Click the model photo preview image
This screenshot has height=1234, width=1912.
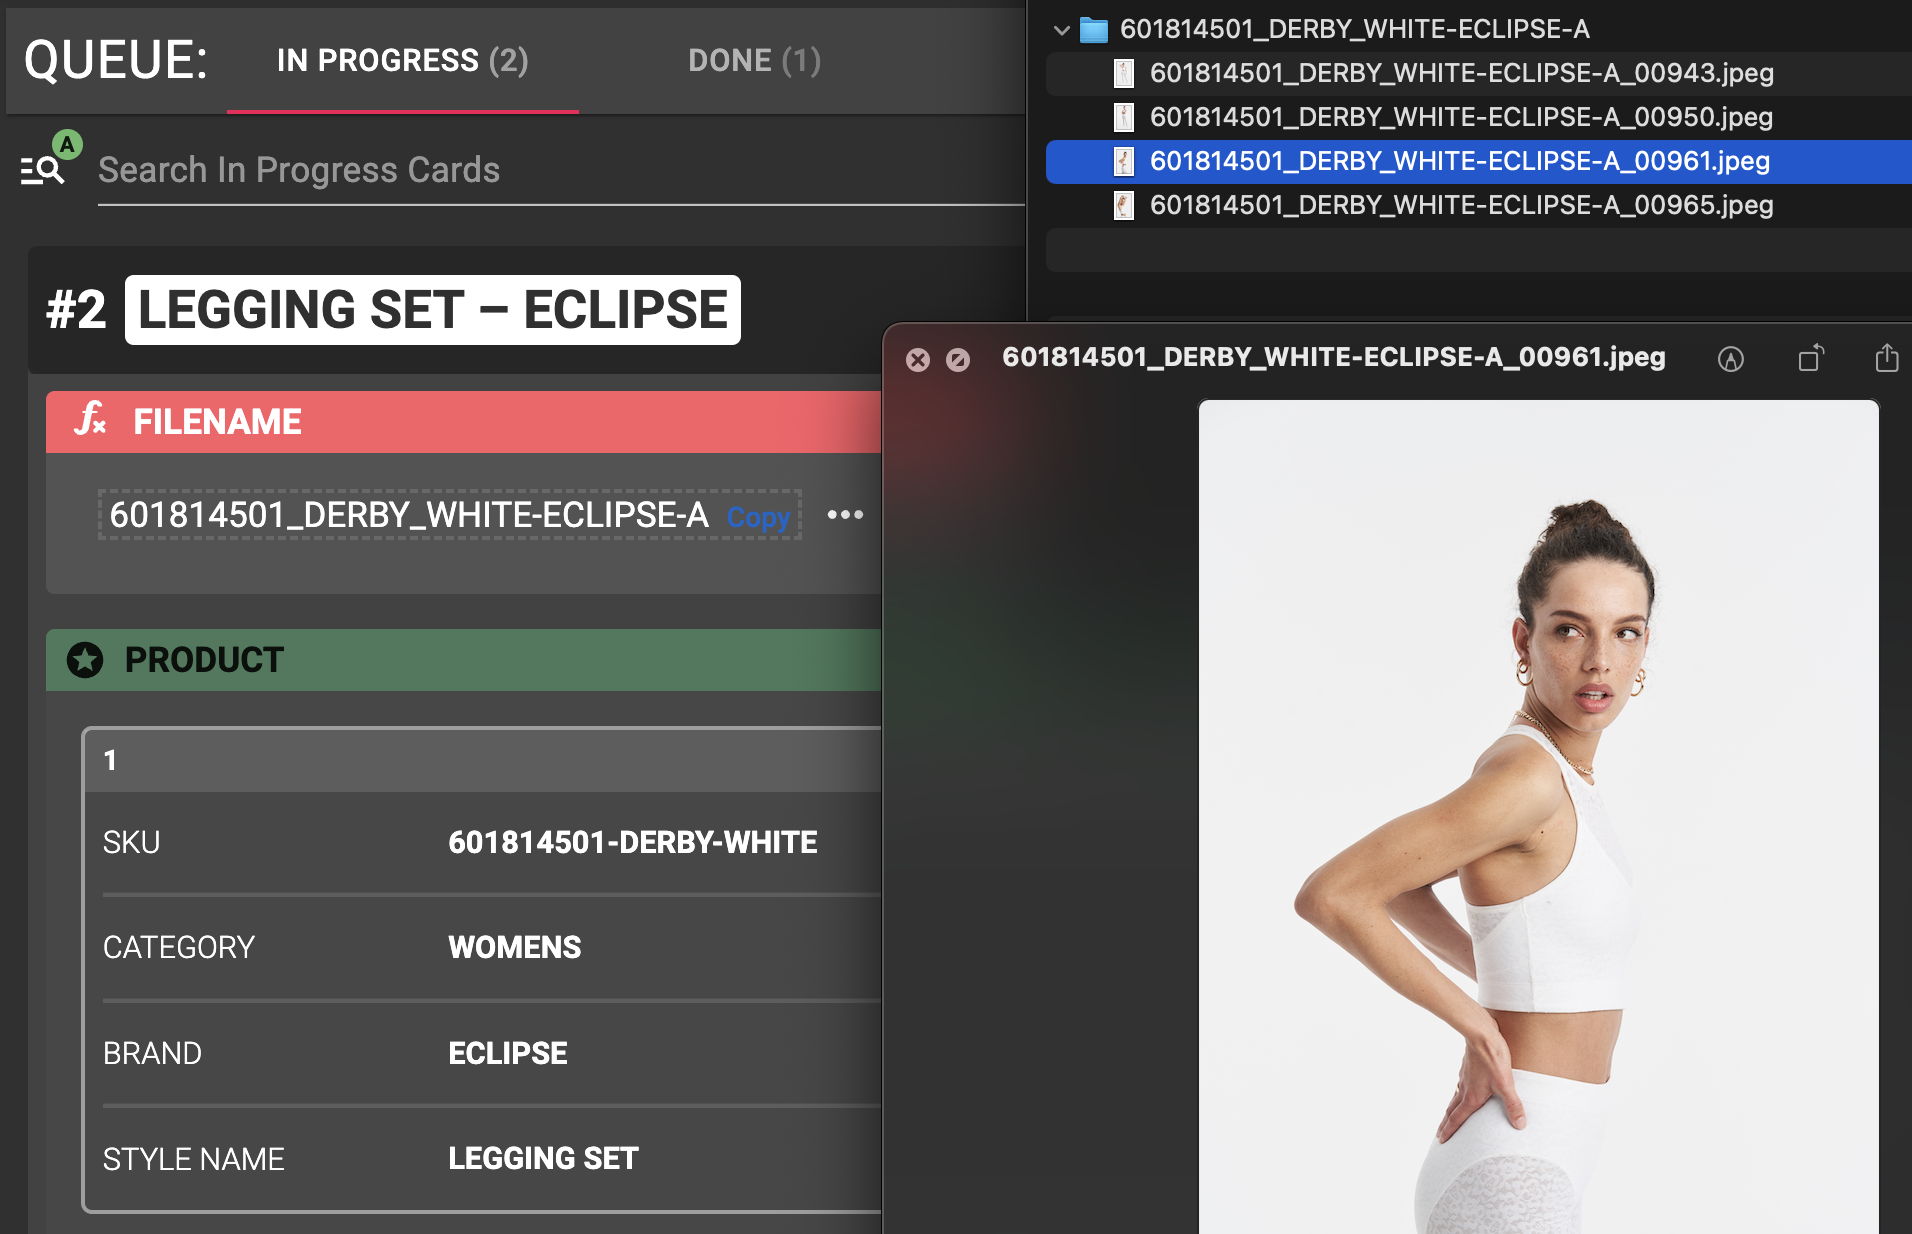coord(1538,816)
